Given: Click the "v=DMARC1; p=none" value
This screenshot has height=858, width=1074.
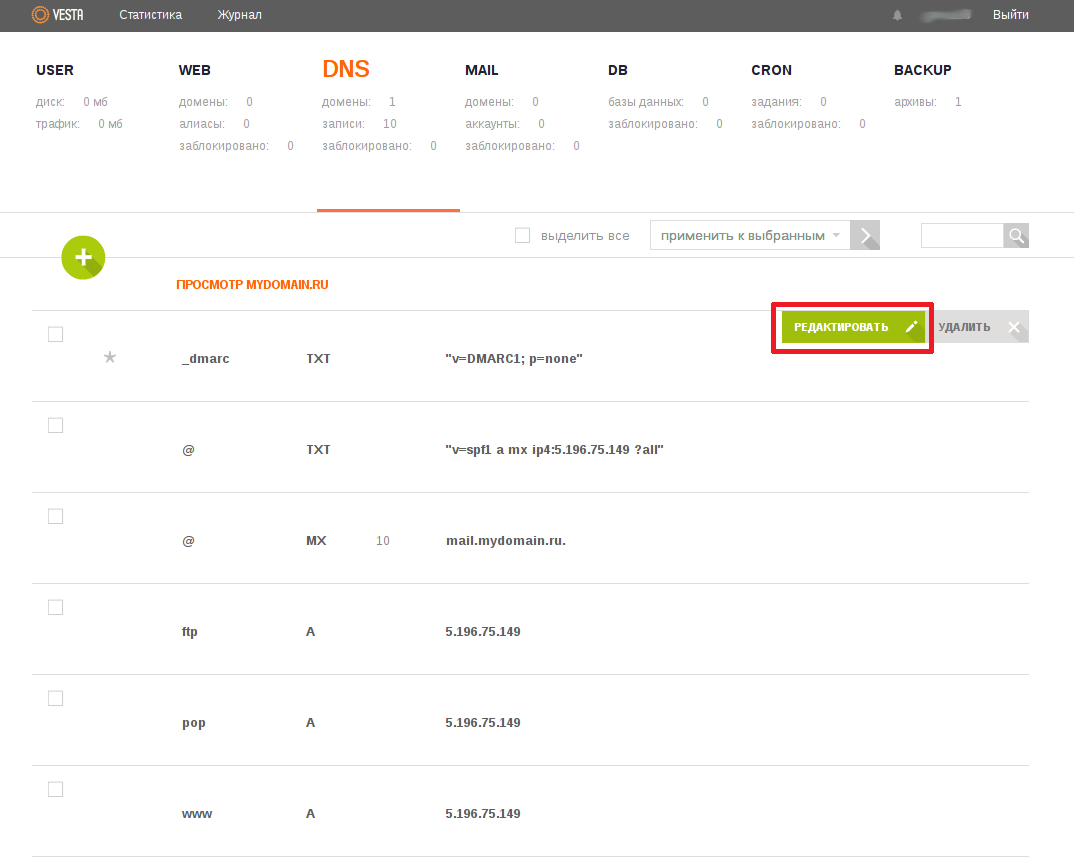Looking at the screenshot, I should (514, 359).
